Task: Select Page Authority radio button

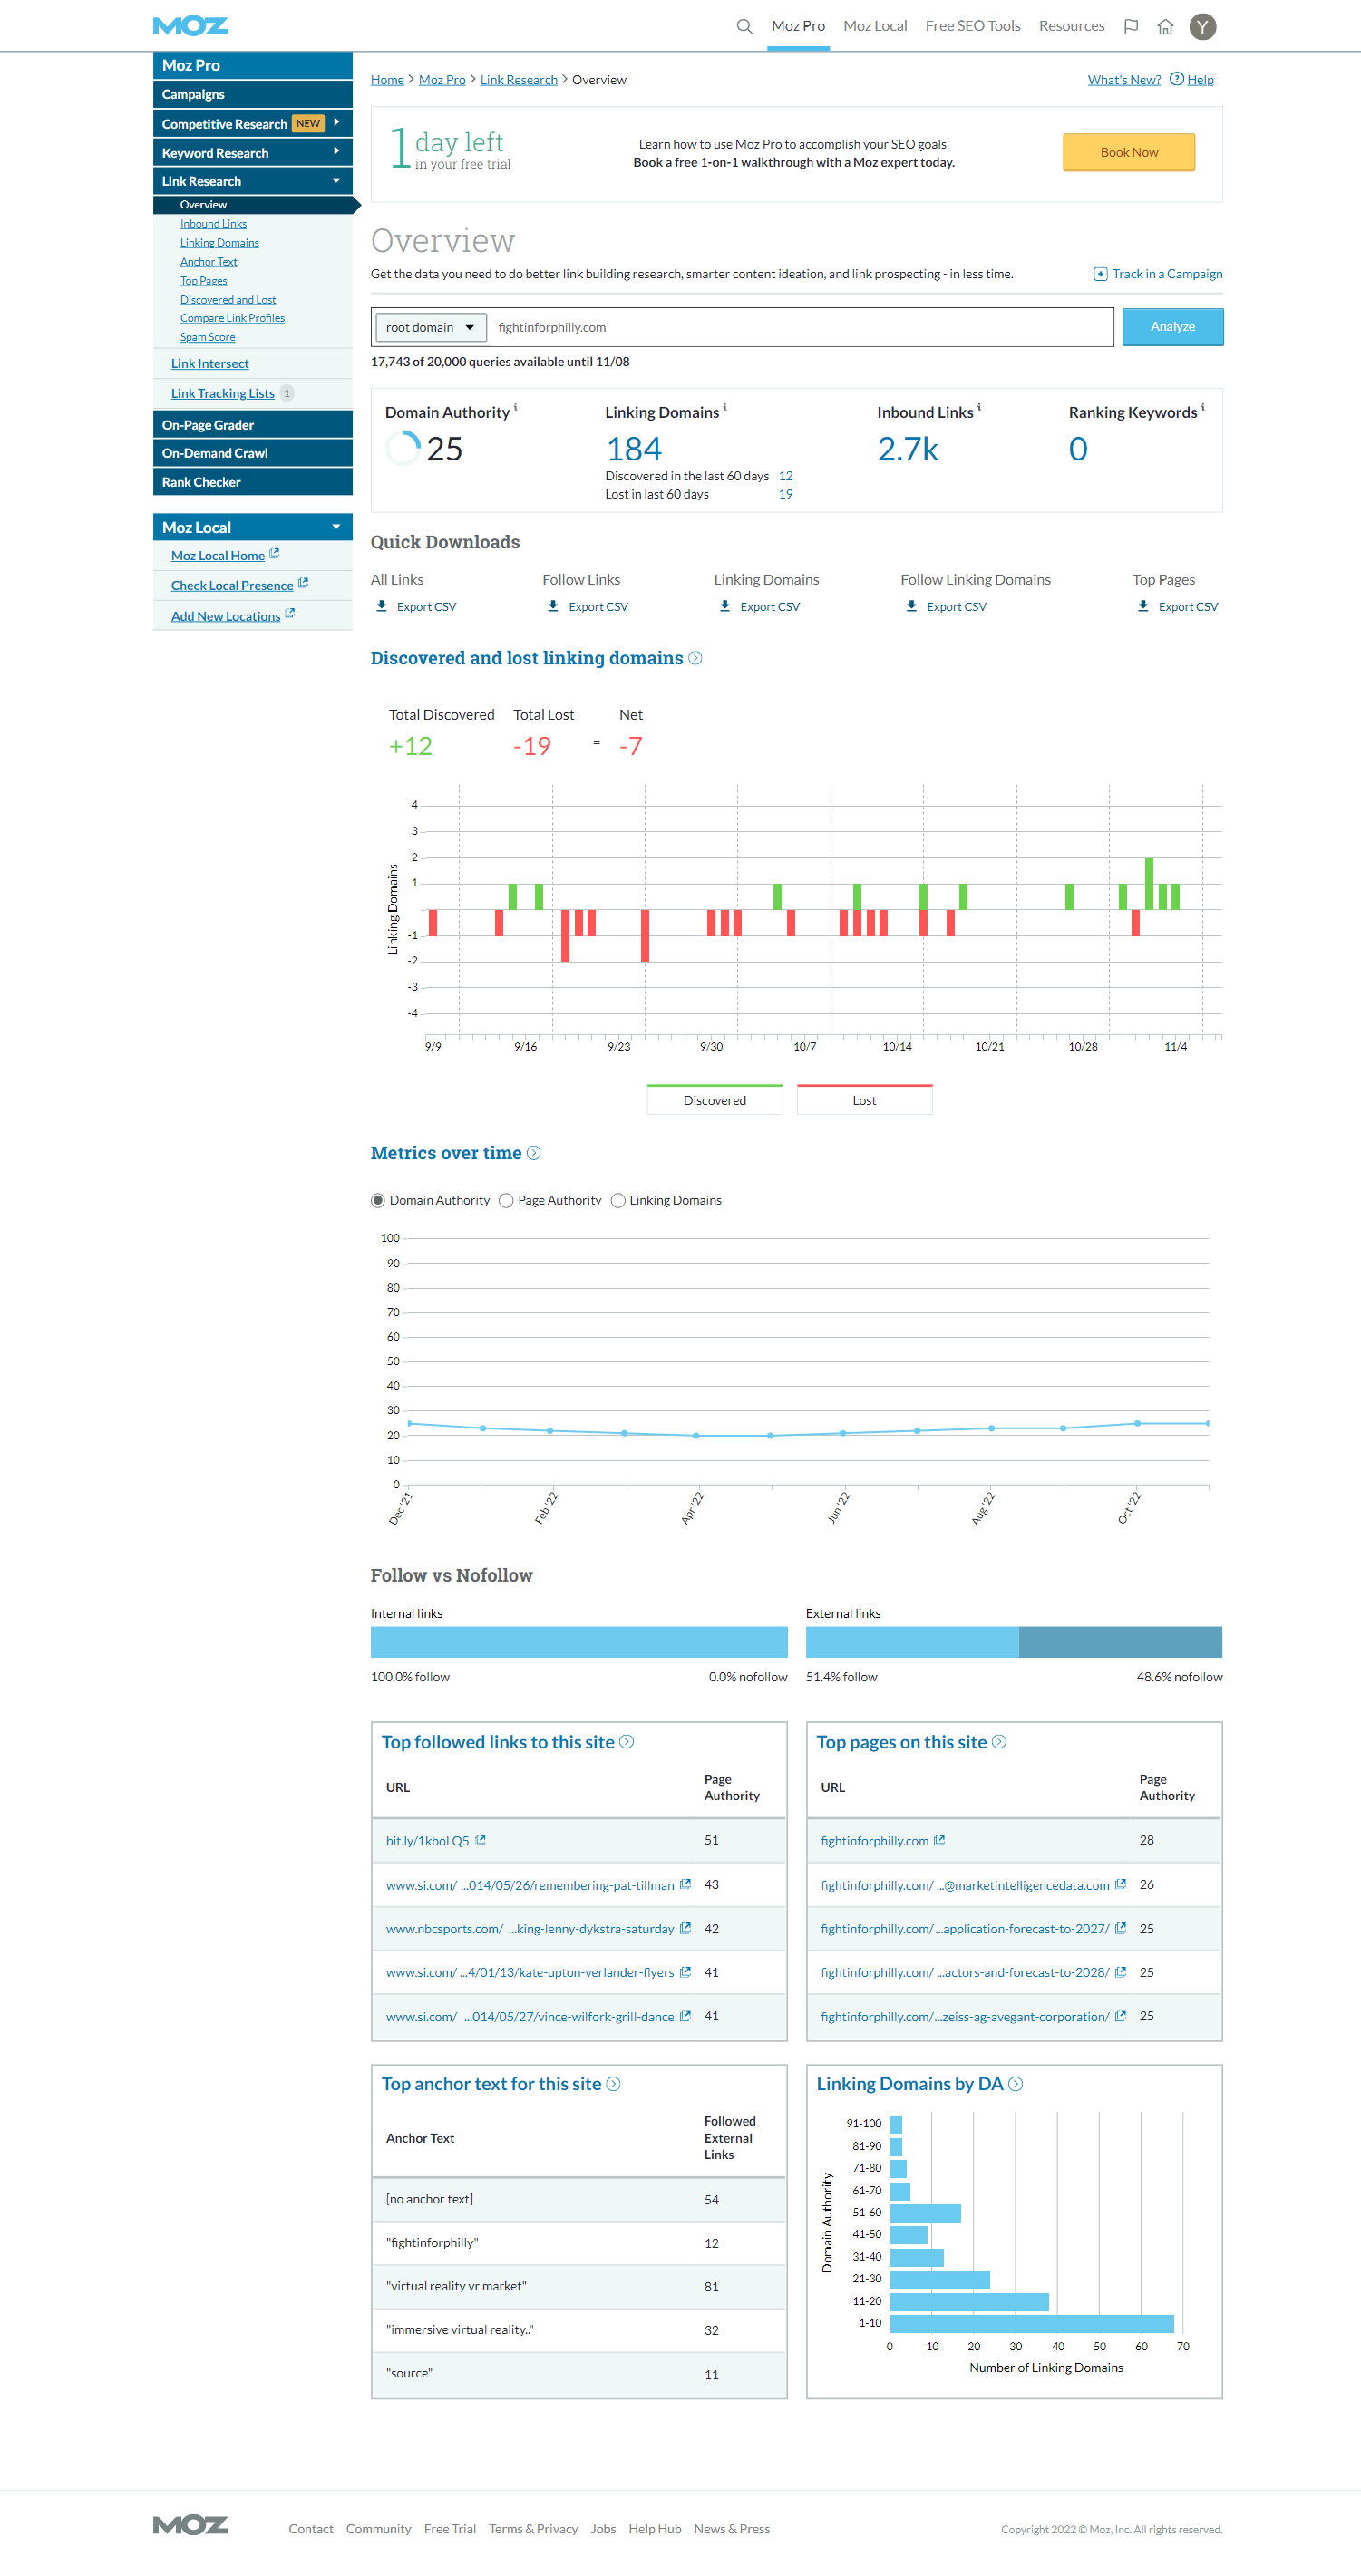Action: (x=506, y=1200)
